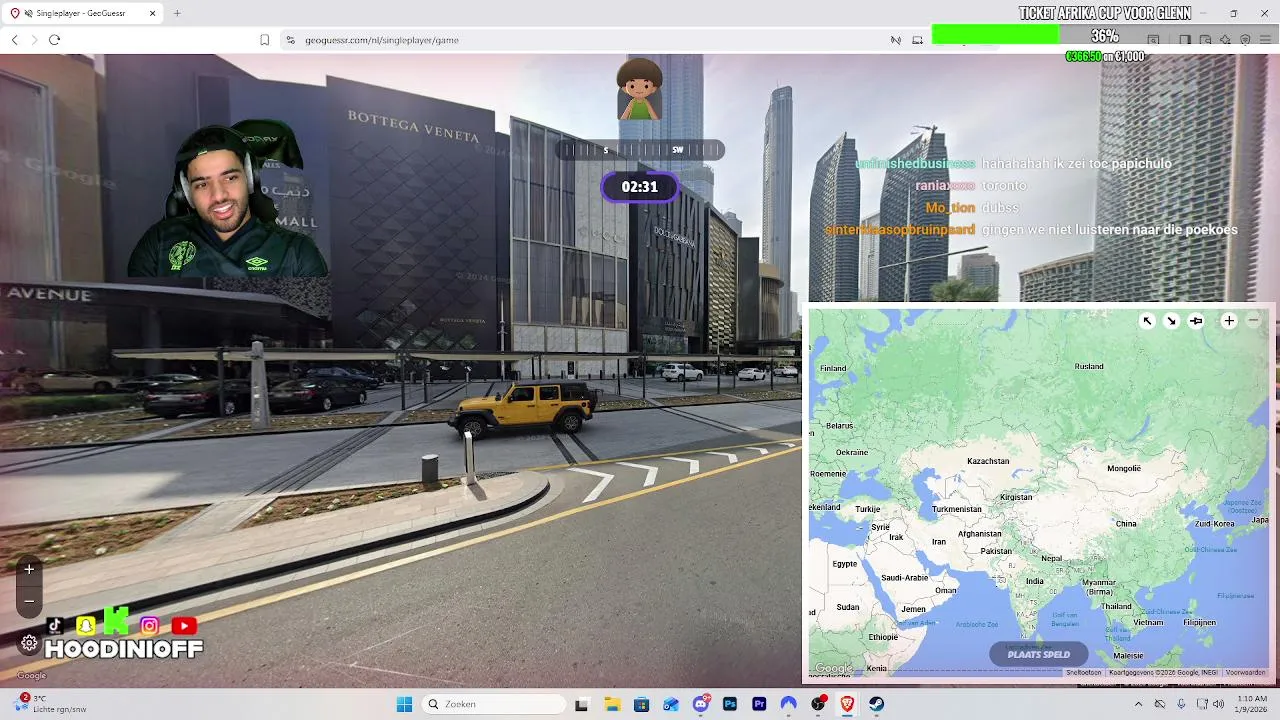Show hidden system tray icons
Viewport: 1280px width, 720px height.
click(1138, 704)
